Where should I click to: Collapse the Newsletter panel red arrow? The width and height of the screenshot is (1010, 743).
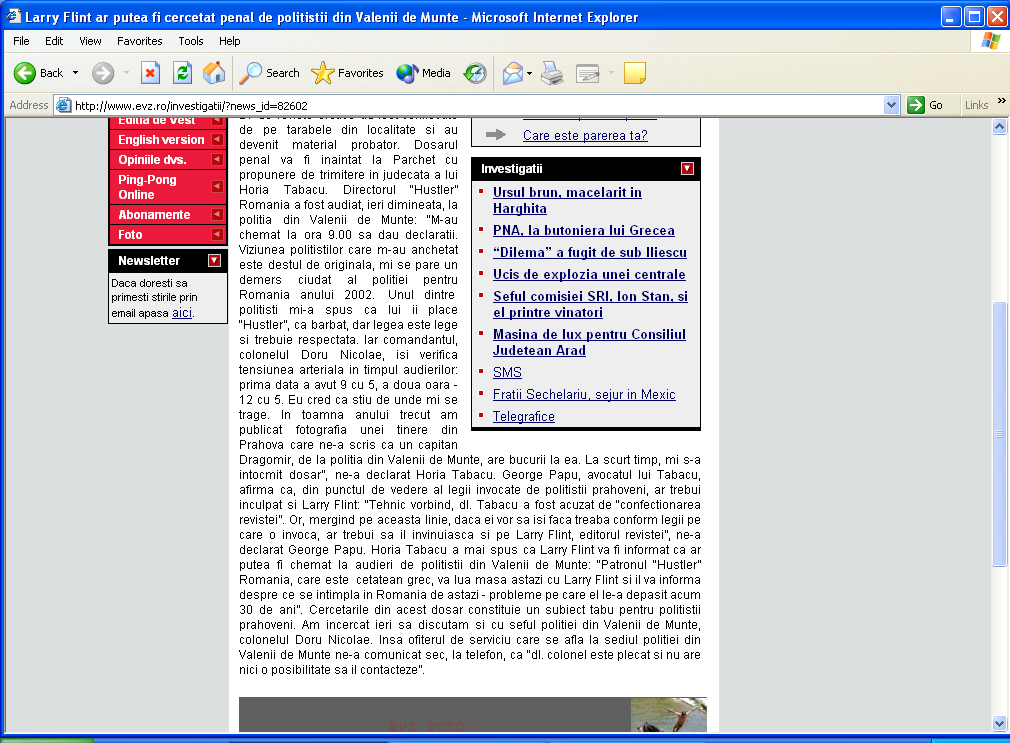214,260
